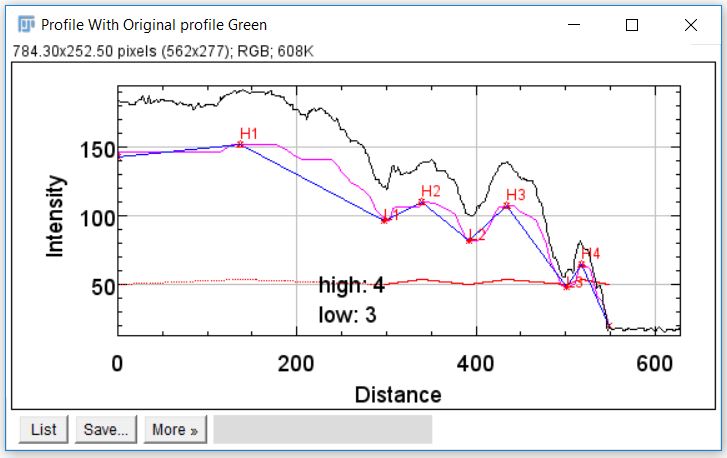The image size is (727, 458).
Task: Click the 200 tick label on Distance axis
Action: 296,363
